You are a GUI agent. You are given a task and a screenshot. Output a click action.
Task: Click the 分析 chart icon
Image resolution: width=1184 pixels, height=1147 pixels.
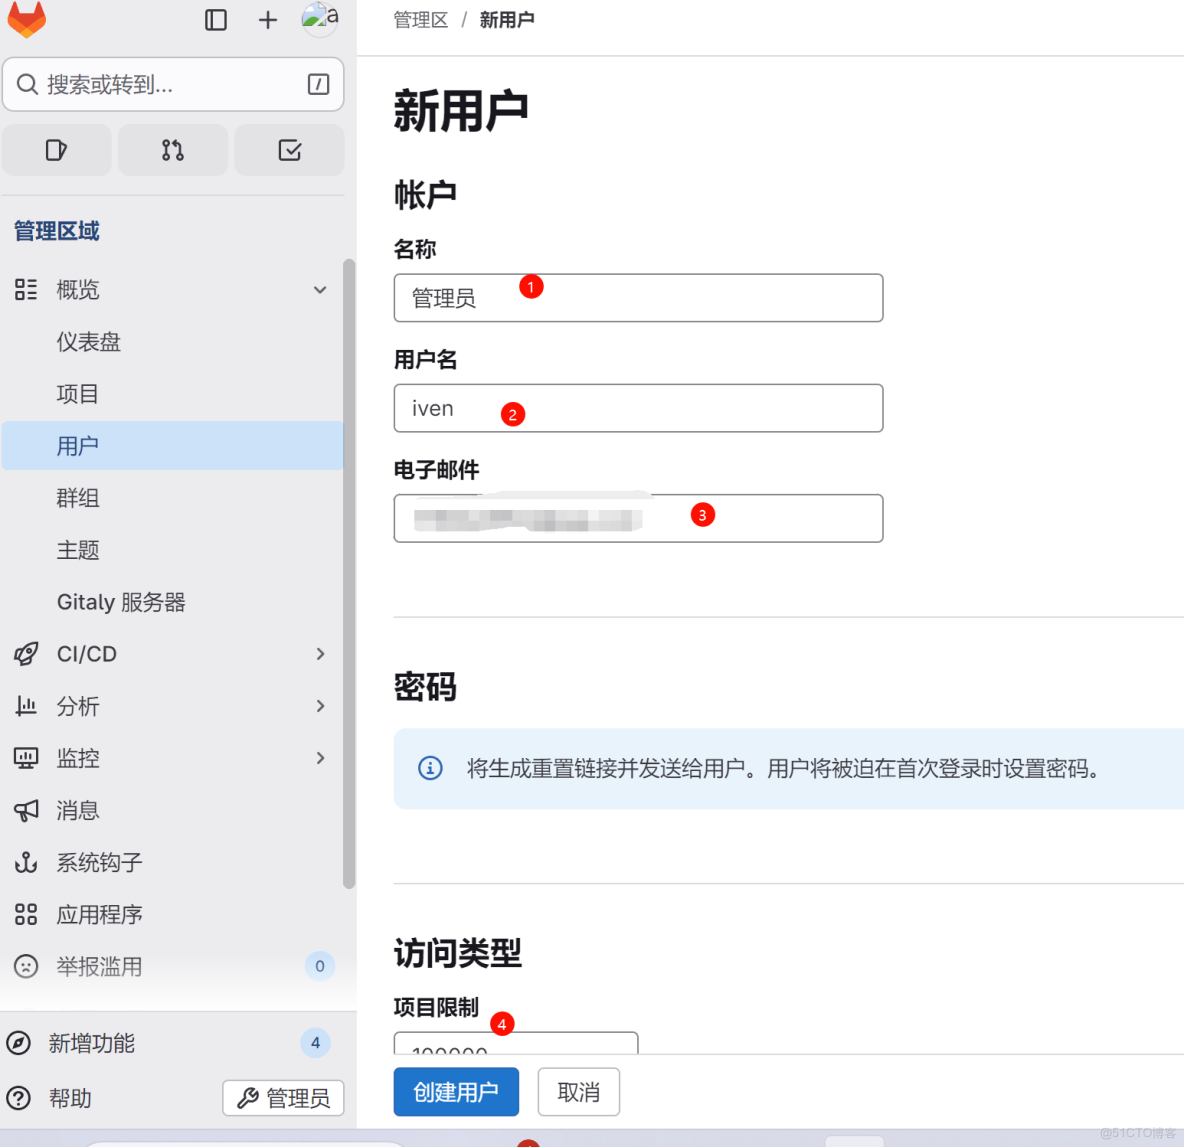[x=26, y=706]
